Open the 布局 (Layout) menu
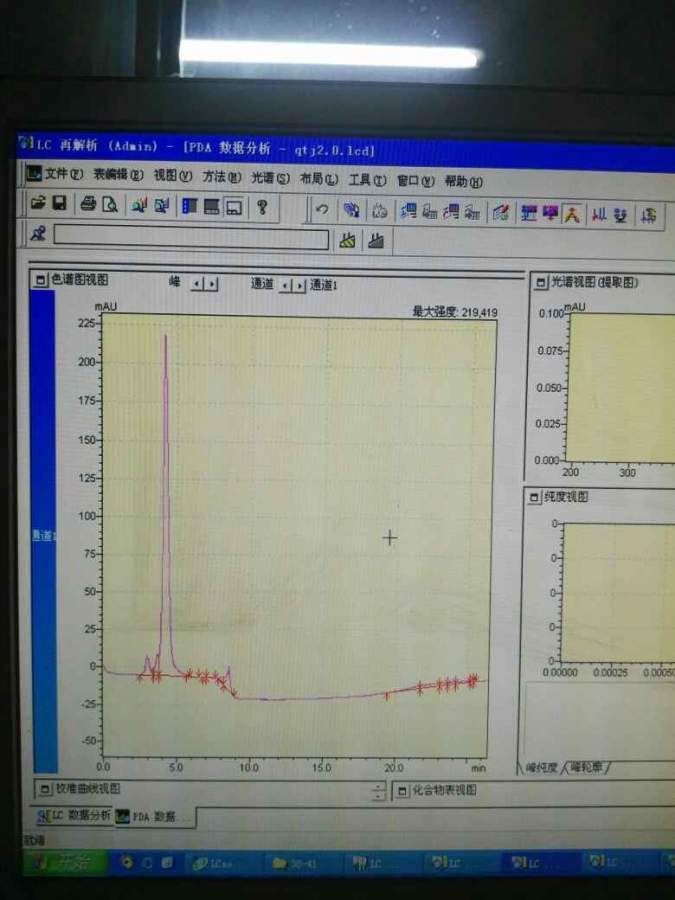The width and height of the screenshot is (675, 900). point(319,179)
